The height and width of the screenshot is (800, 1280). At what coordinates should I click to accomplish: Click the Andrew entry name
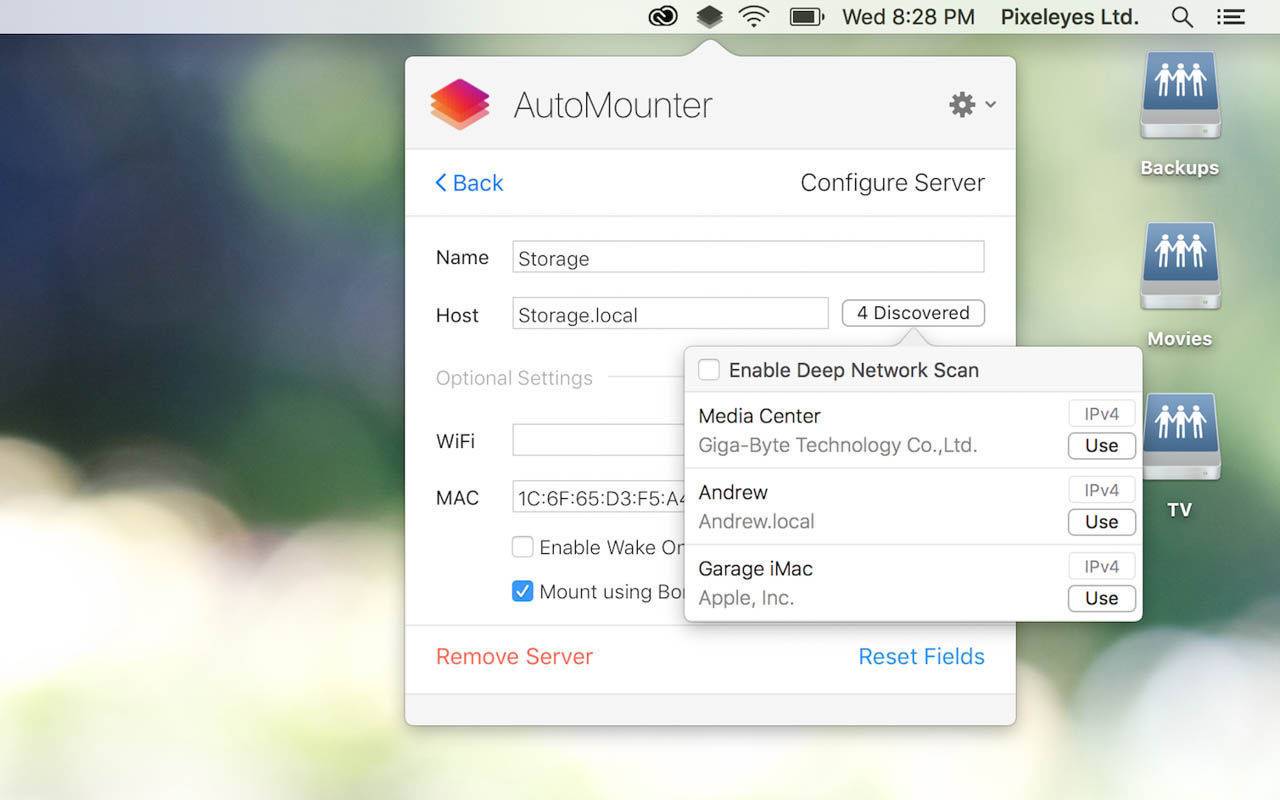[x=733, y=492]
